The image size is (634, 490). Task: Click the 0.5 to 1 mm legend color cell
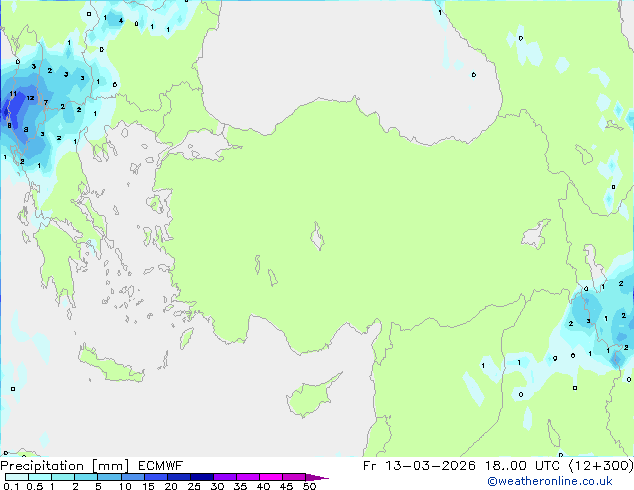pos(40,477)
